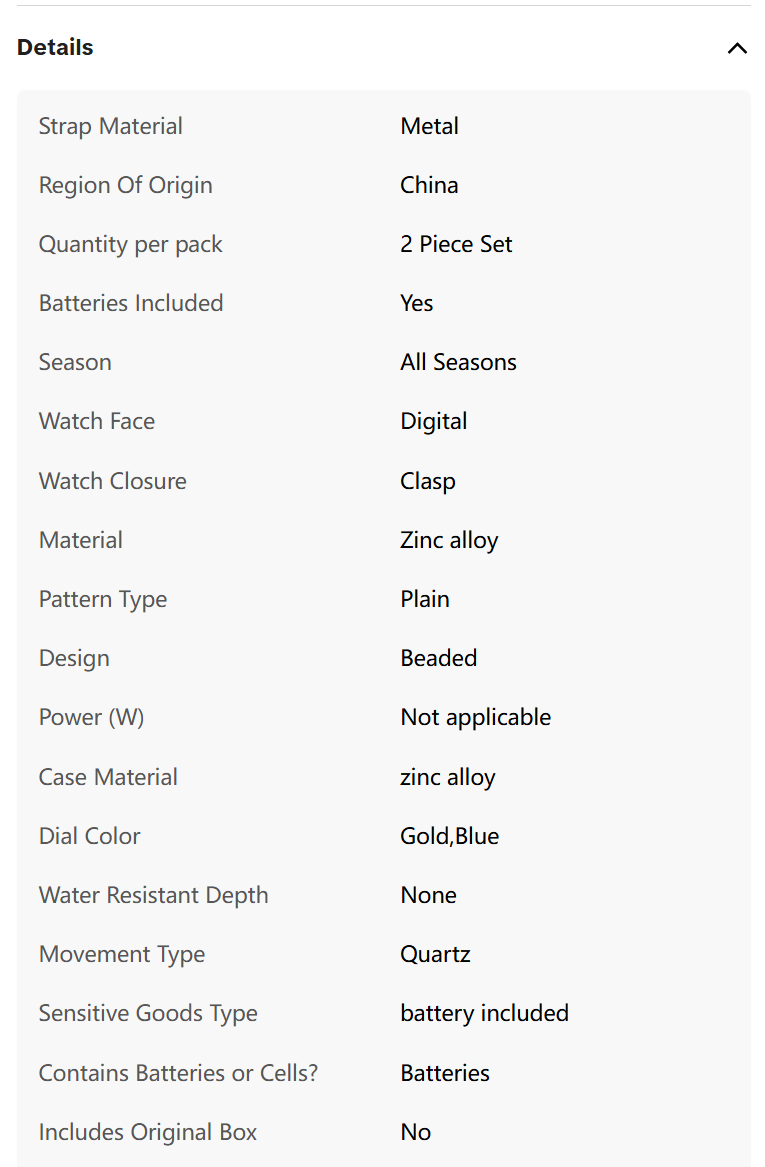Viewport: 765px width, 1167px height.
Task: Click the Digital watch face value
Action: click(434, 422)
